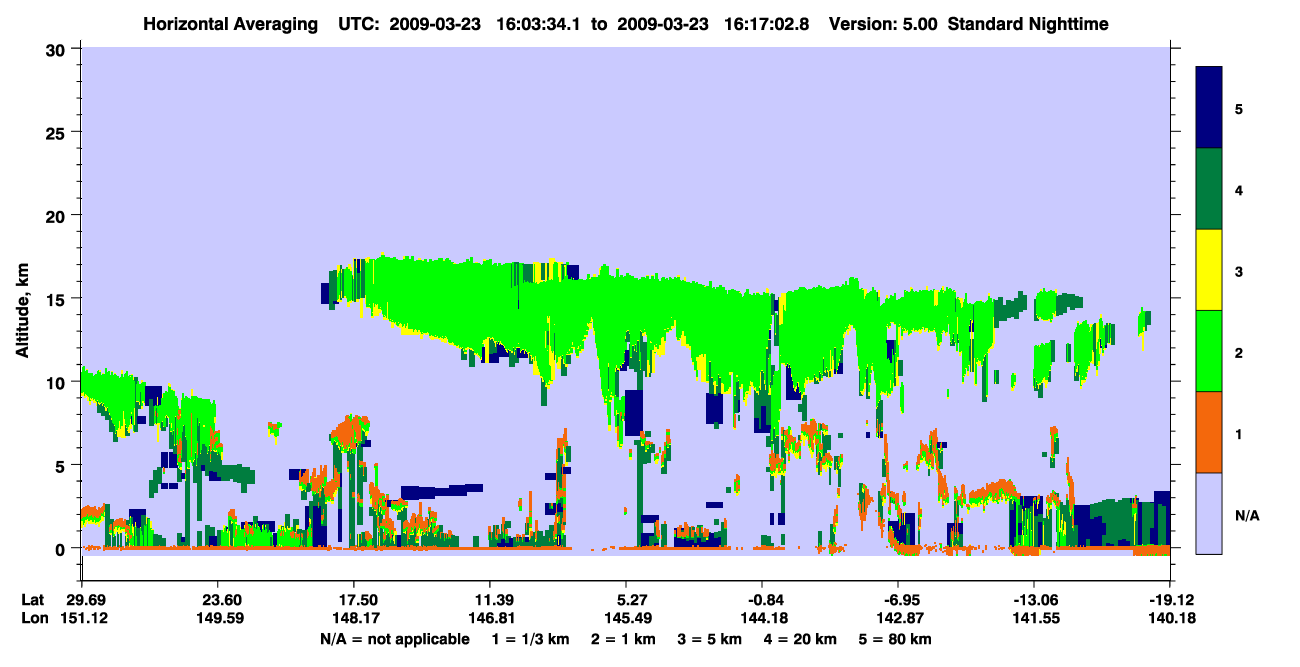Click the y-axis tick label 10
Viewport: 1300px width, 667px height.
point(58,381)
